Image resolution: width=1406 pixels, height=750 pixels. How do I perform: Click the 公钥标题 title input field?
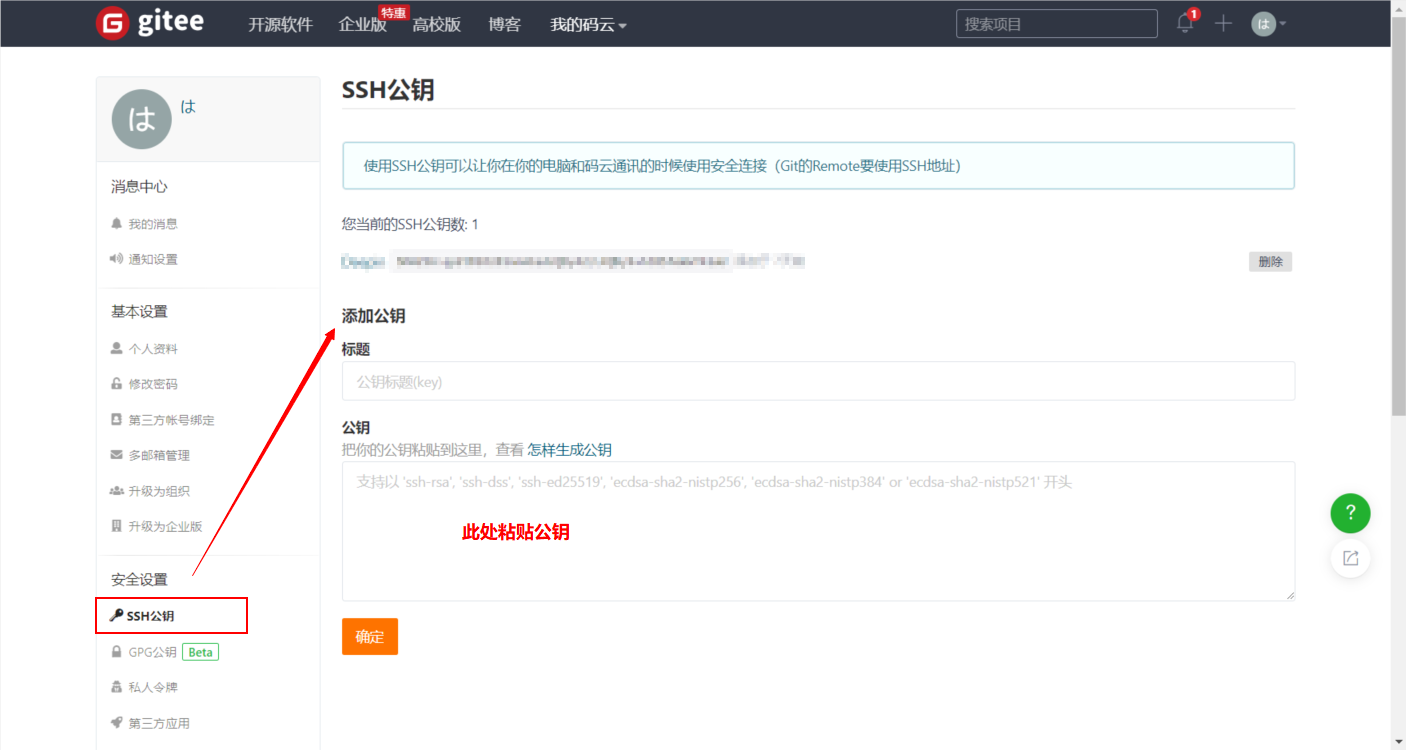700,381
